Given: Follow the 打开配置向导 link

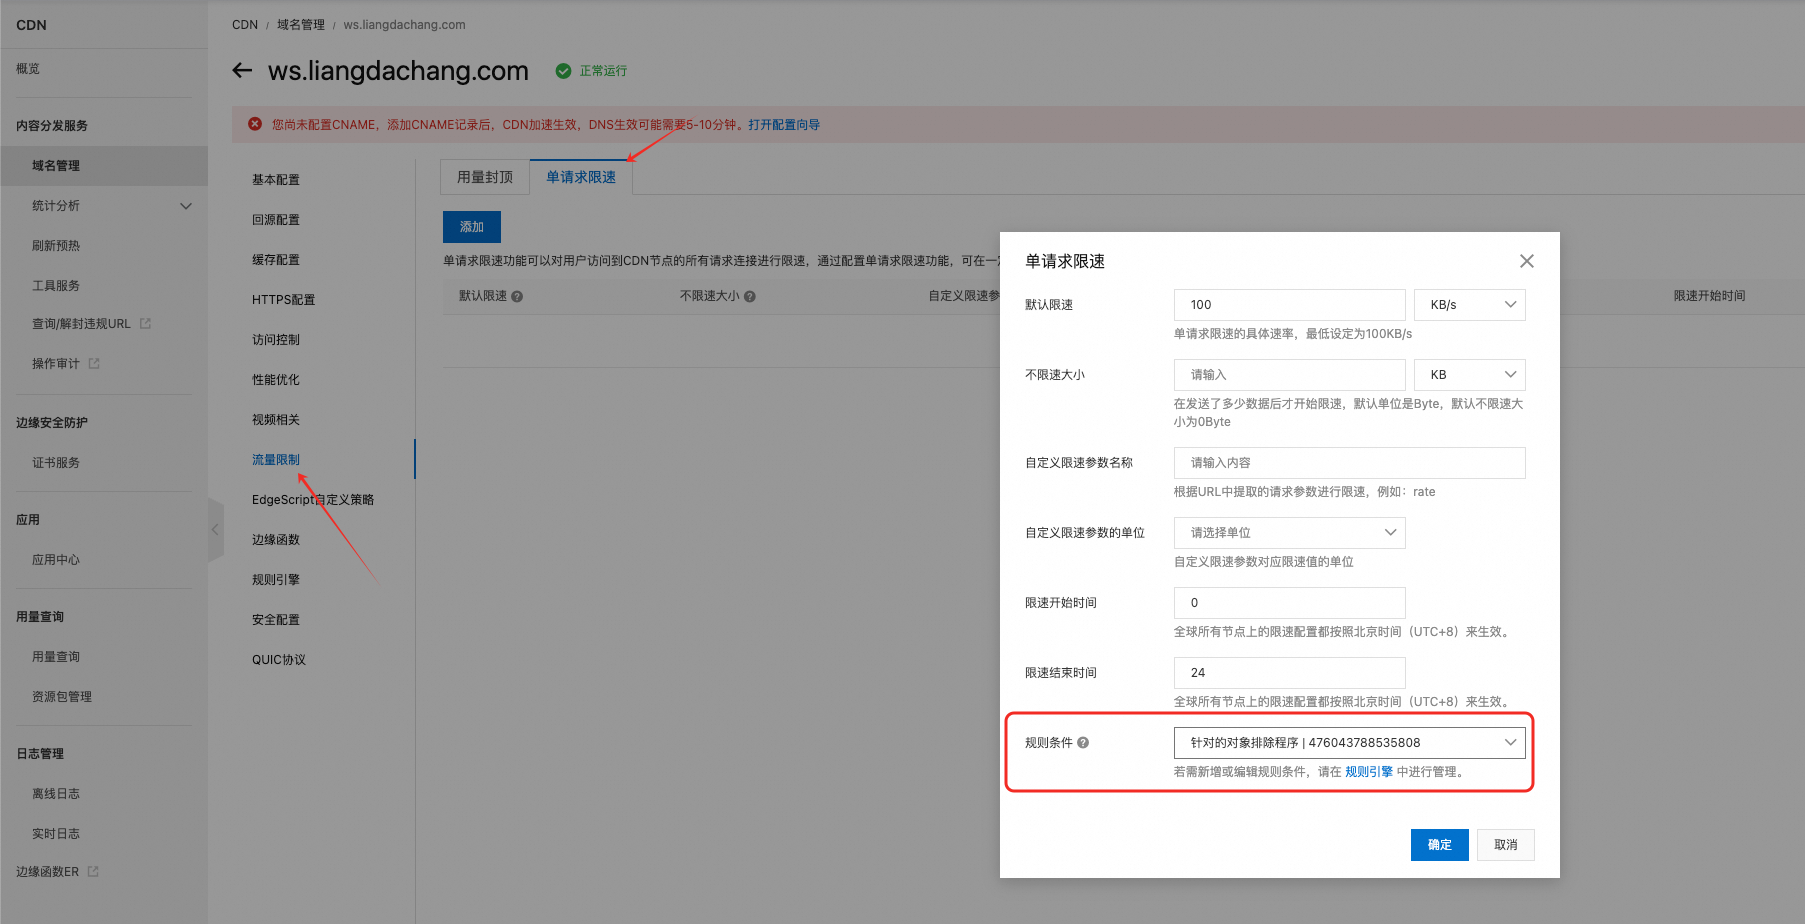Looking at the screenshot, I should (784, 125).
